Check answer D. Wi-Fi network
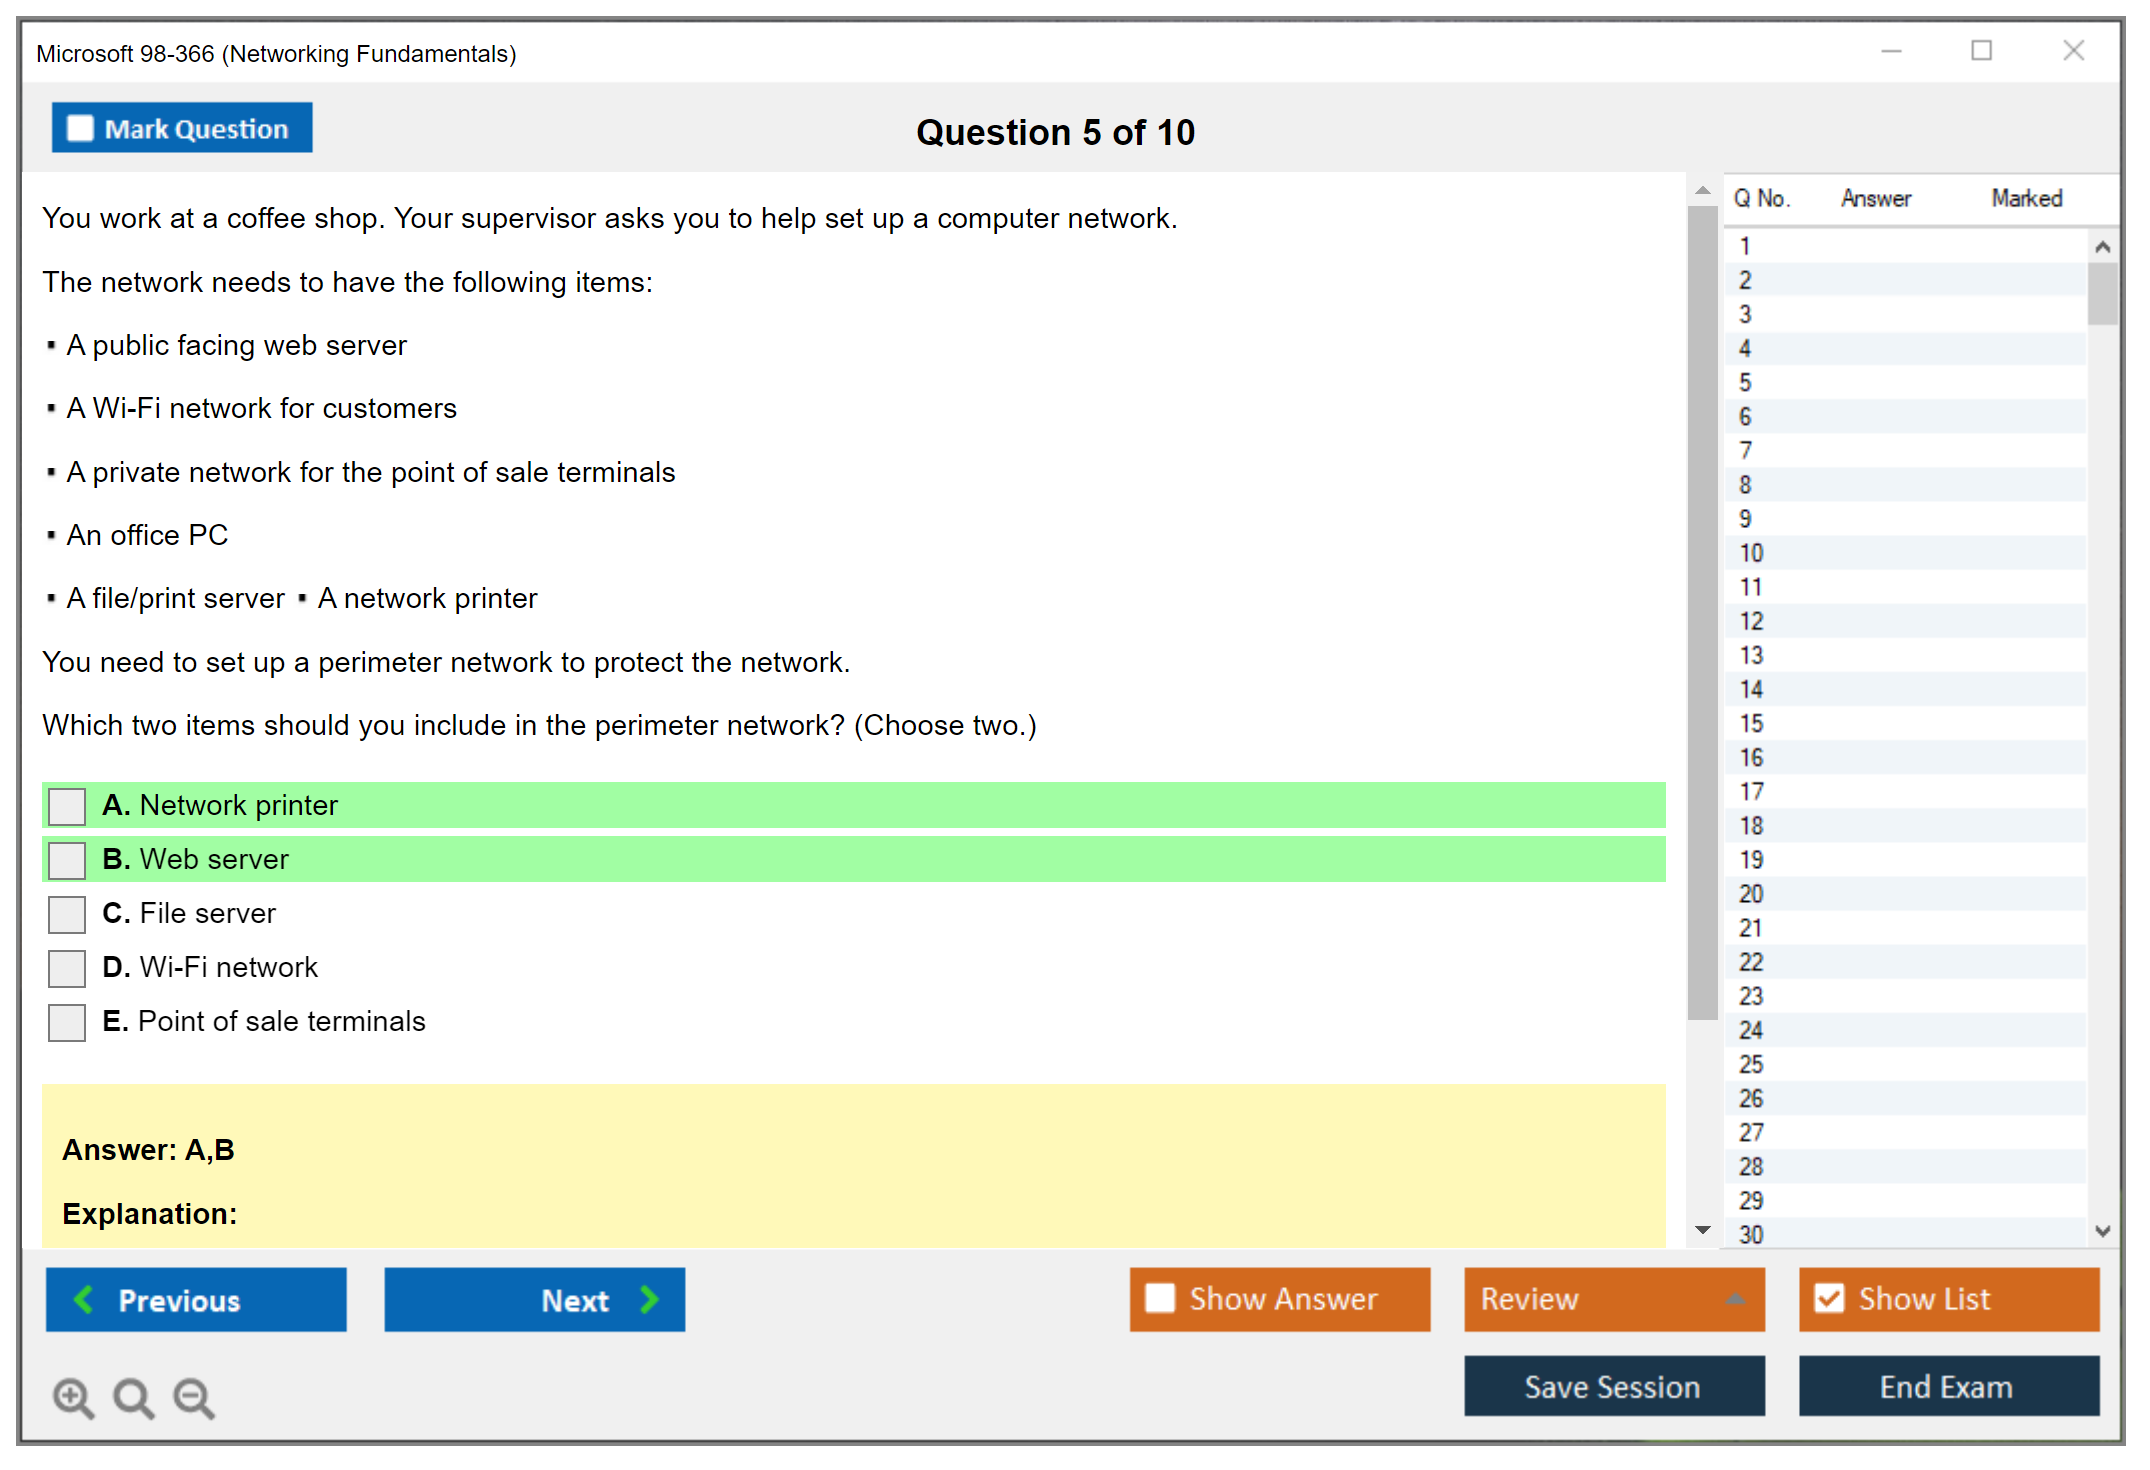The image size is (2150, 1470). (x=67, y=968)
